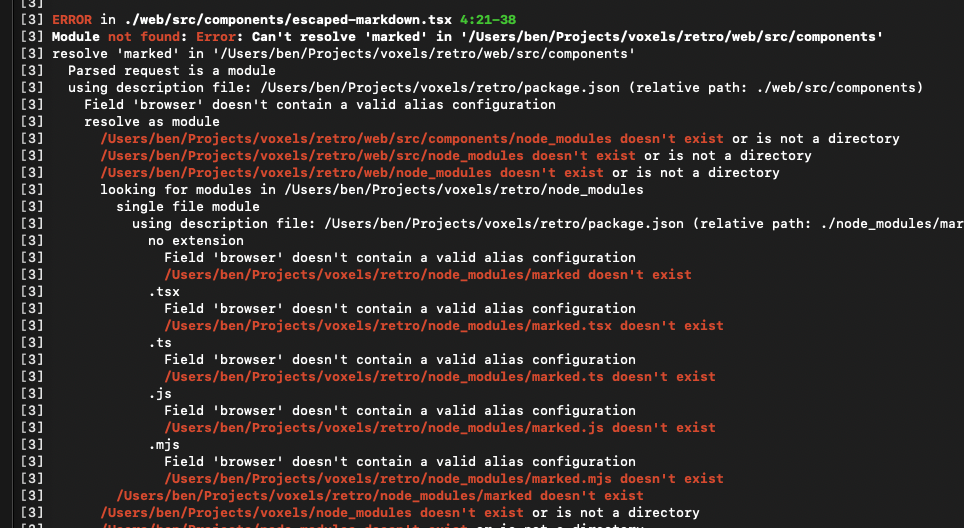This screenshot has width=964, height=528.
Task: Click the ".mjs" extension heading line
Action: pyautogui.click(x=164, y=445)
